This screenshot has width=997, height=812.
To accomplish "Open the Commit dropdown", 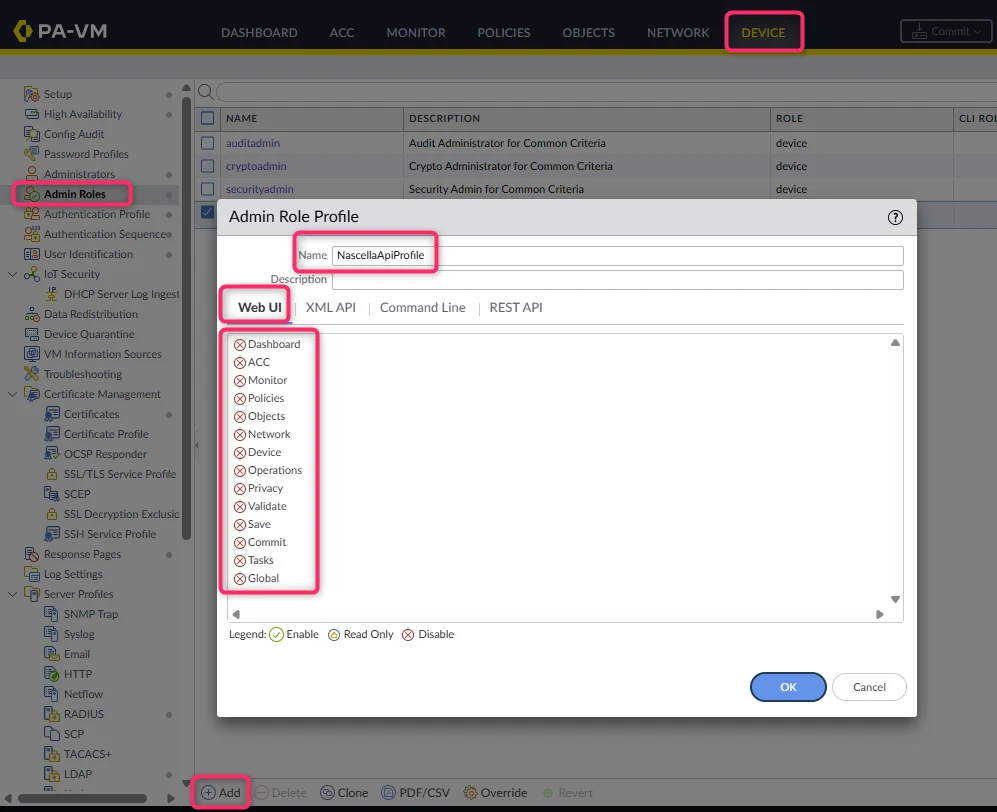I will (947, 31).
